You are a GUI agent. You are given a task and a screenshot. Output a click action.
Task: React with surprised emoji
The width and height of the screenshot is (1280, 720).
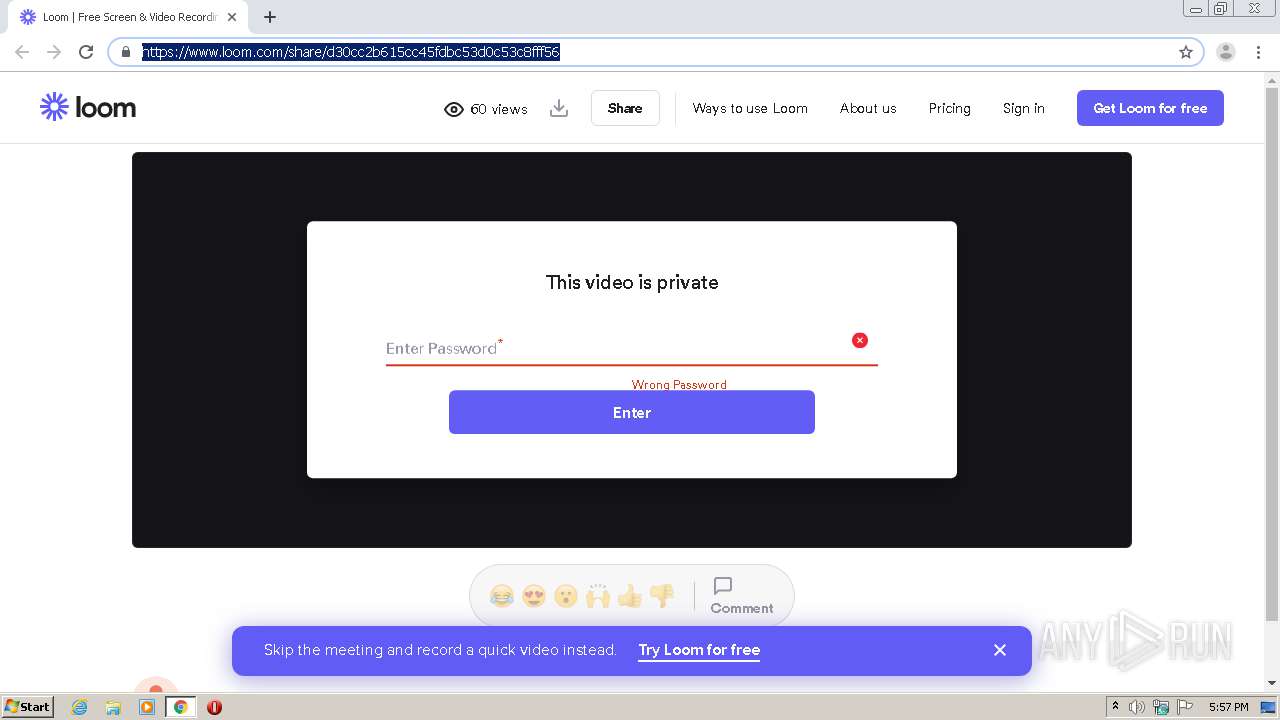566,597
